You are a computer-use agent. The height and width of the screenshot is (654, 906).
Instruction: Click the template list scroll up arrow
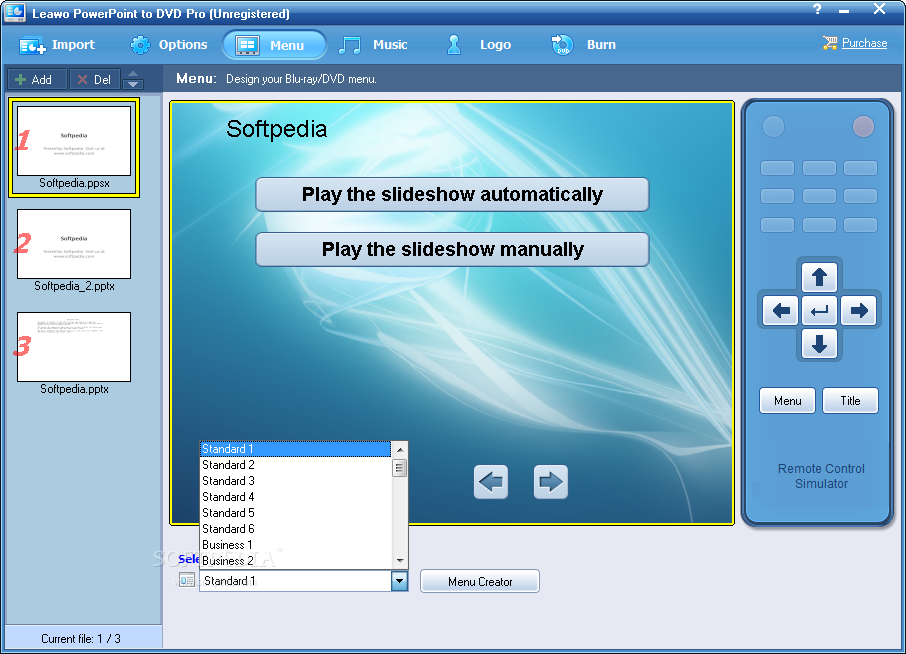click(x=399, y=449)
